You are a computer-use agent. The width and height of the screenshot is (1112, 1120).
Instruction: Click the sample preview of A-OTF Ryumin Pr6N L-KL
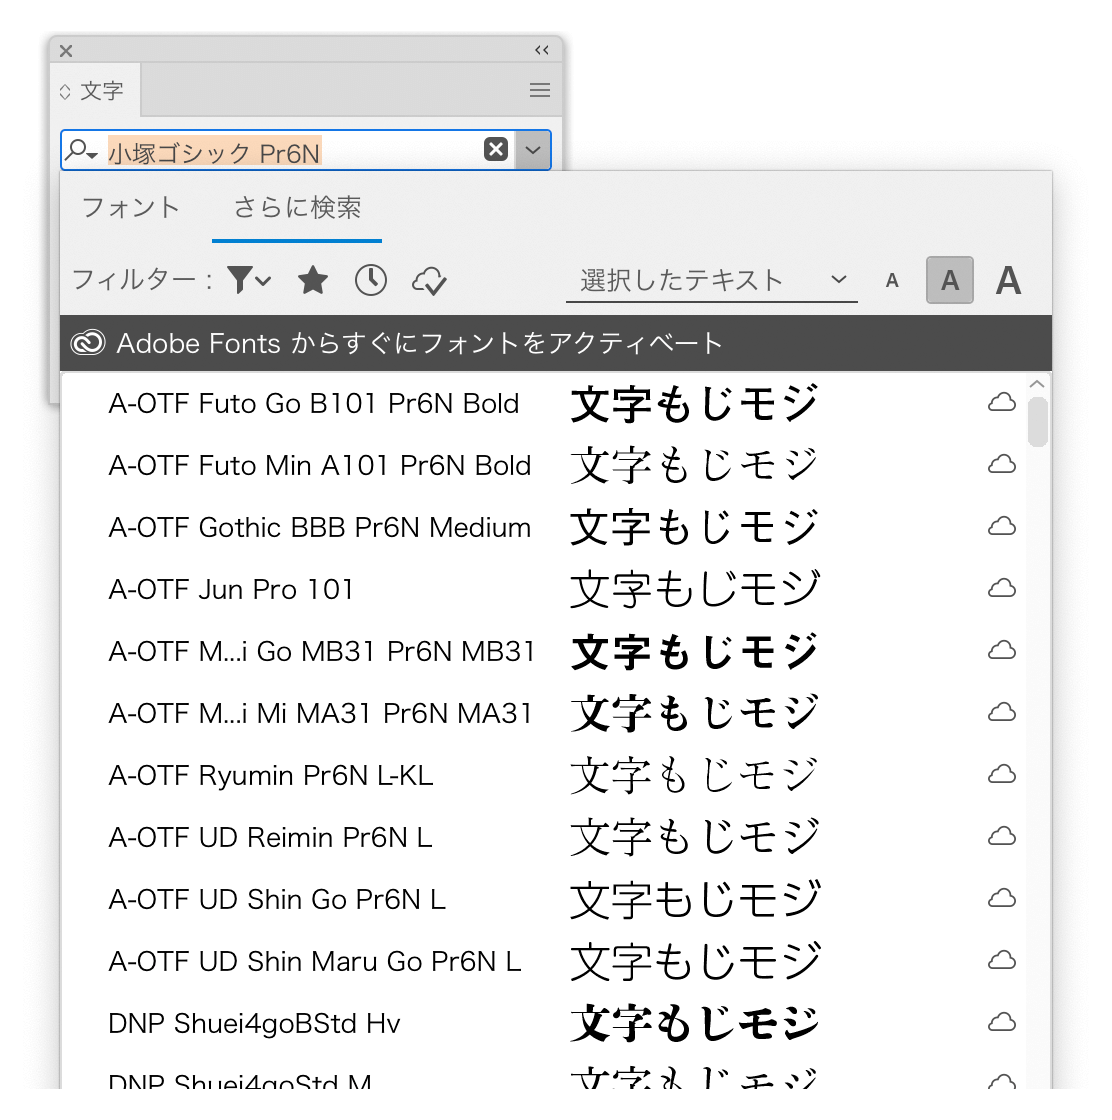pos(695,776)
